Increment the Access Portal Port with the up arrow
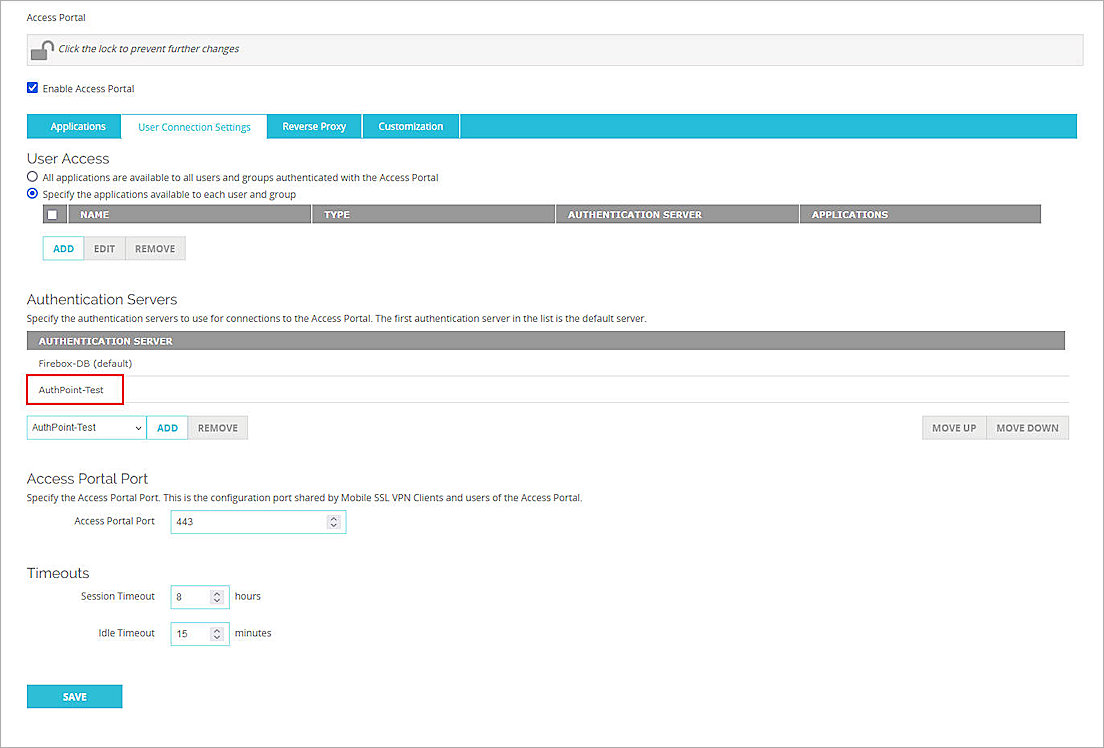Screen dimensions: 1104x748 [333, 517]
